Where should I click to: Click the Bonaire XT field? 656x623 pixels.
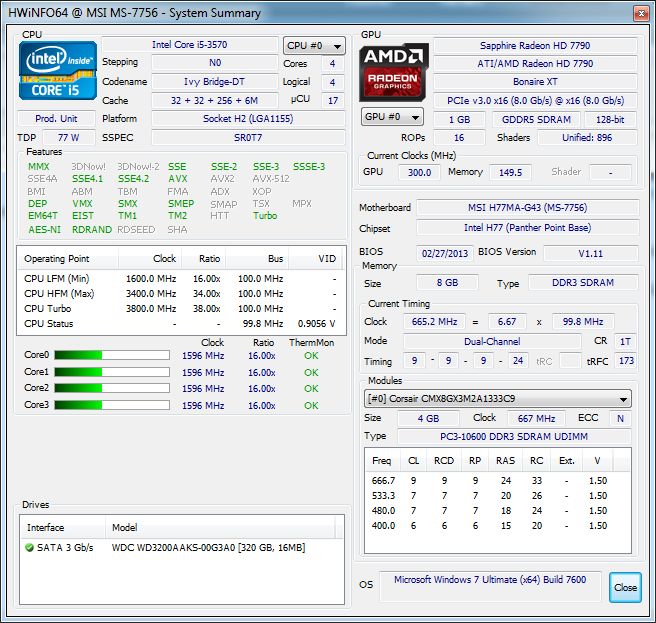[535, 82]
